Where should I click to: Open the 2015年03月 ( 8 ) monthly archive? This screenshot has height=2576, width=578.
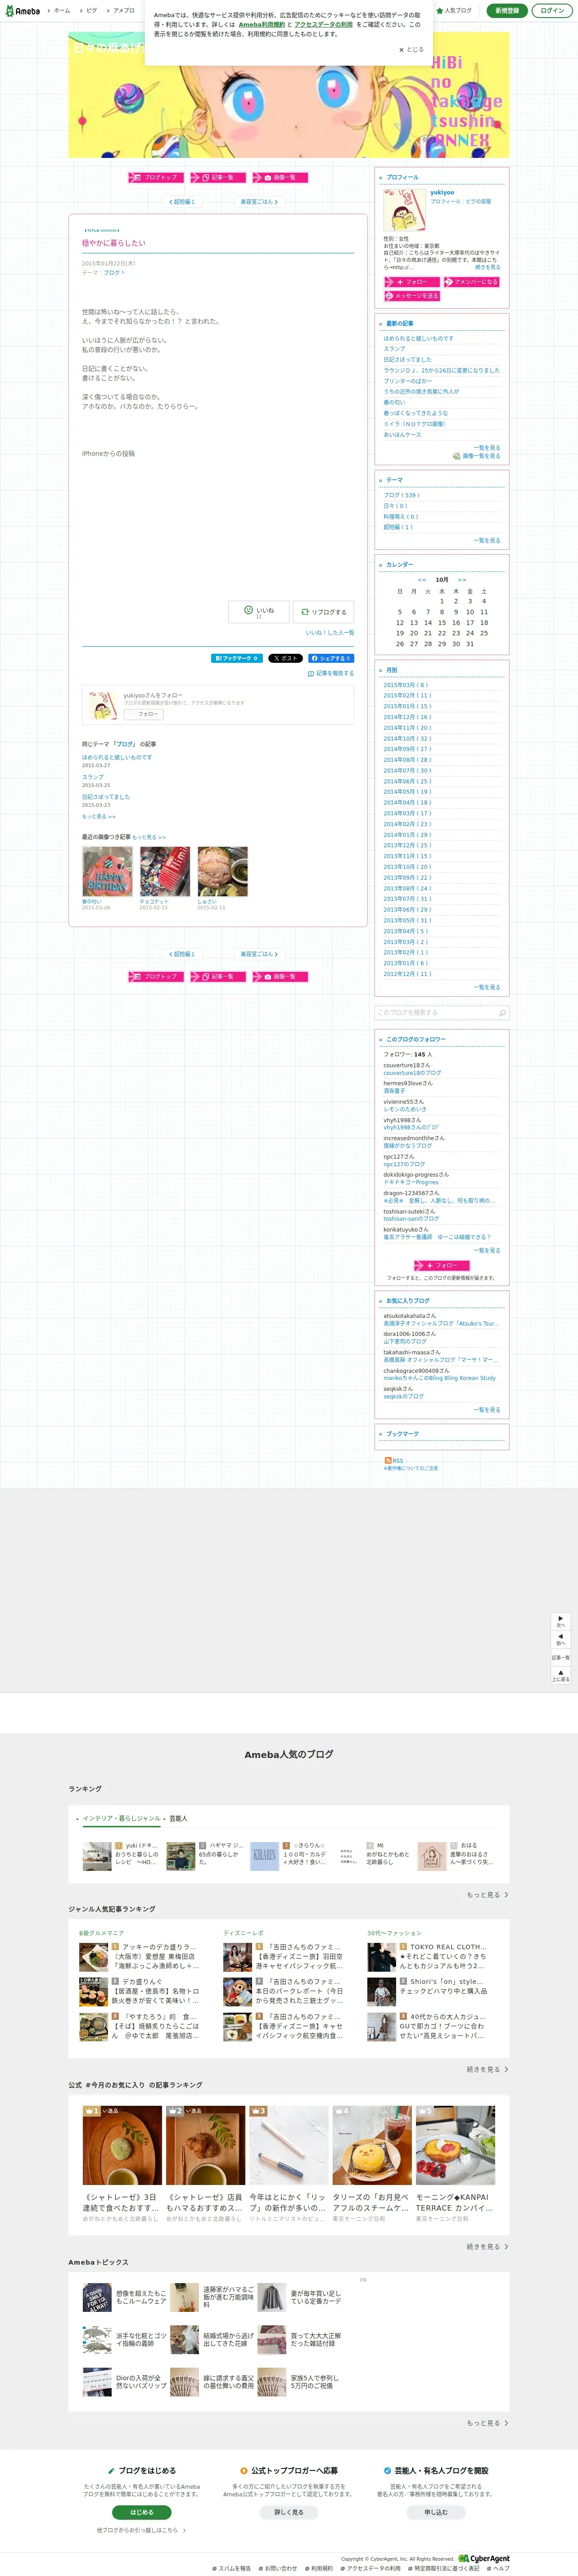pyautogui.click(x=405, y=685)
